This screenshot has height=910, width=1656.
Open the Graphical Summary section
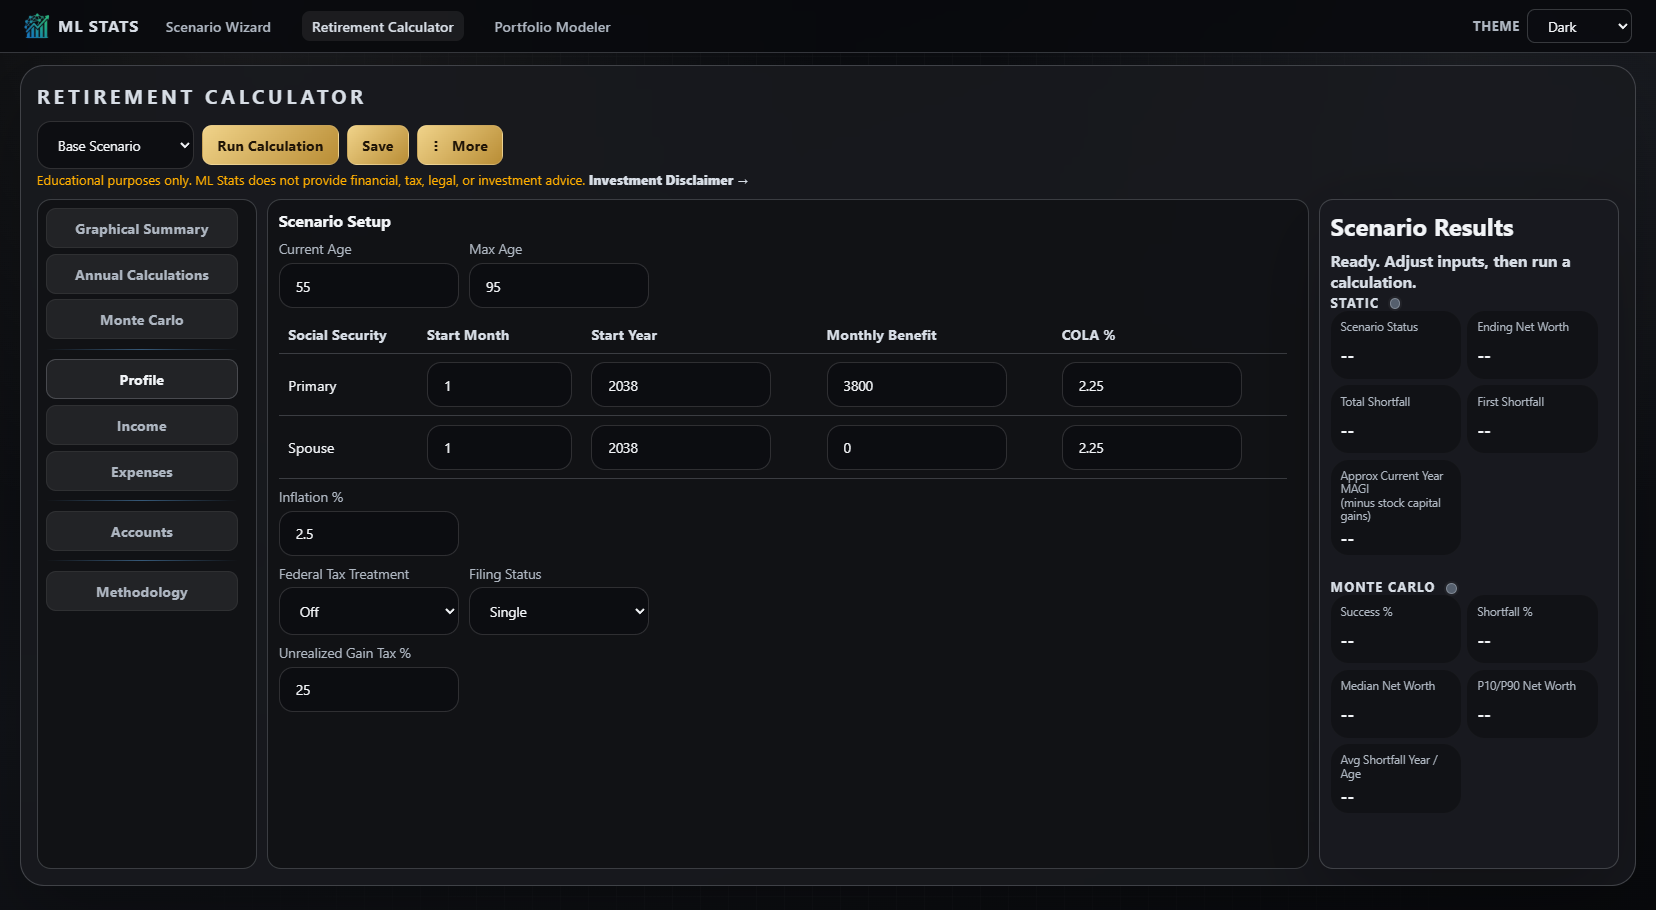click(142, 228)
